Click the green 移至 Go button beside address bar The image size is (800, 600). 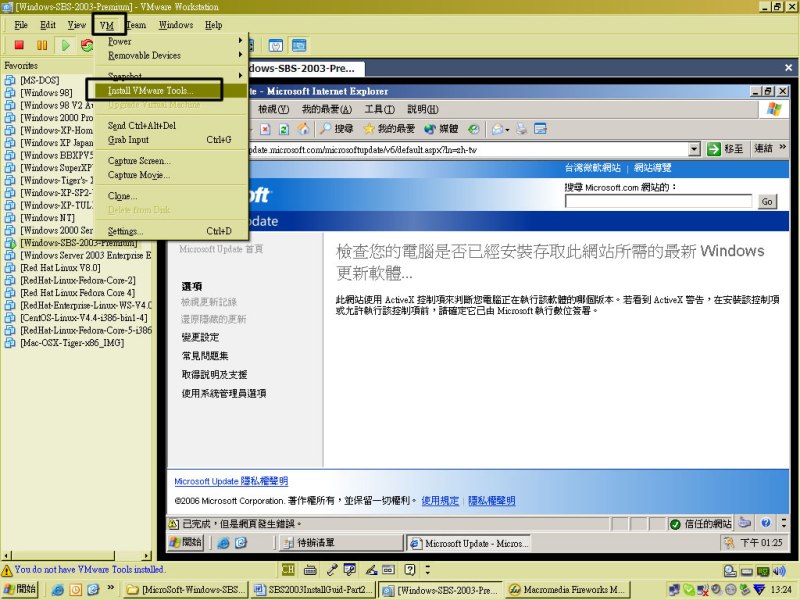pyautogui.click(x=725, y=149)
